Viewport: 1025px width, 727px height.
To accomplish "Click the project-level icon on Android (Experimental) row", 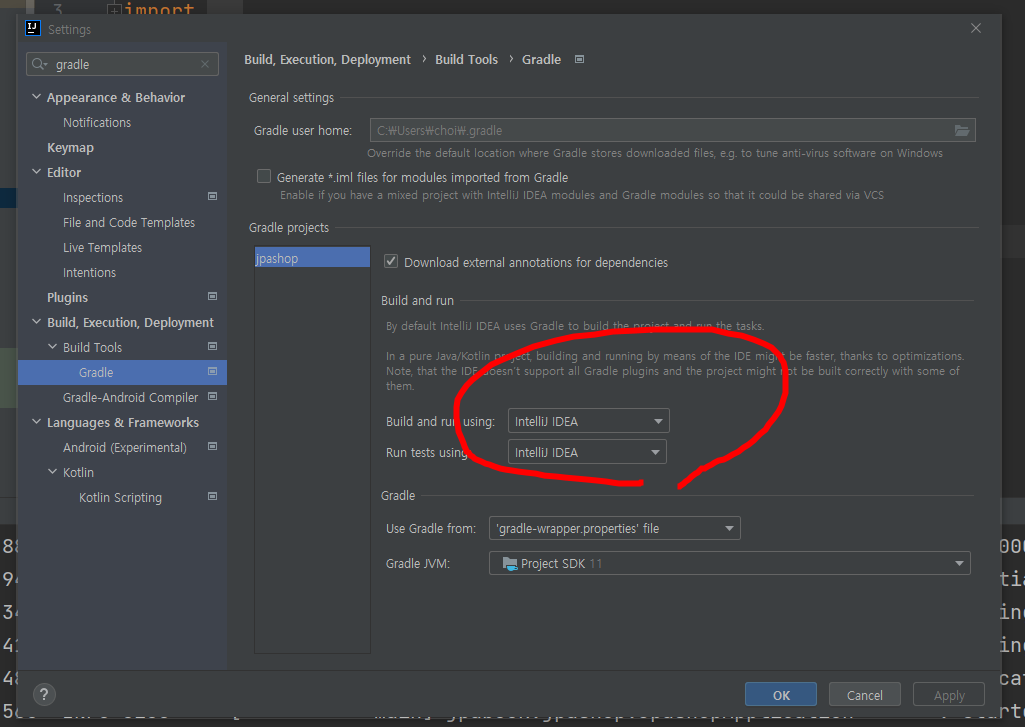I will click(x=212, y=447).
